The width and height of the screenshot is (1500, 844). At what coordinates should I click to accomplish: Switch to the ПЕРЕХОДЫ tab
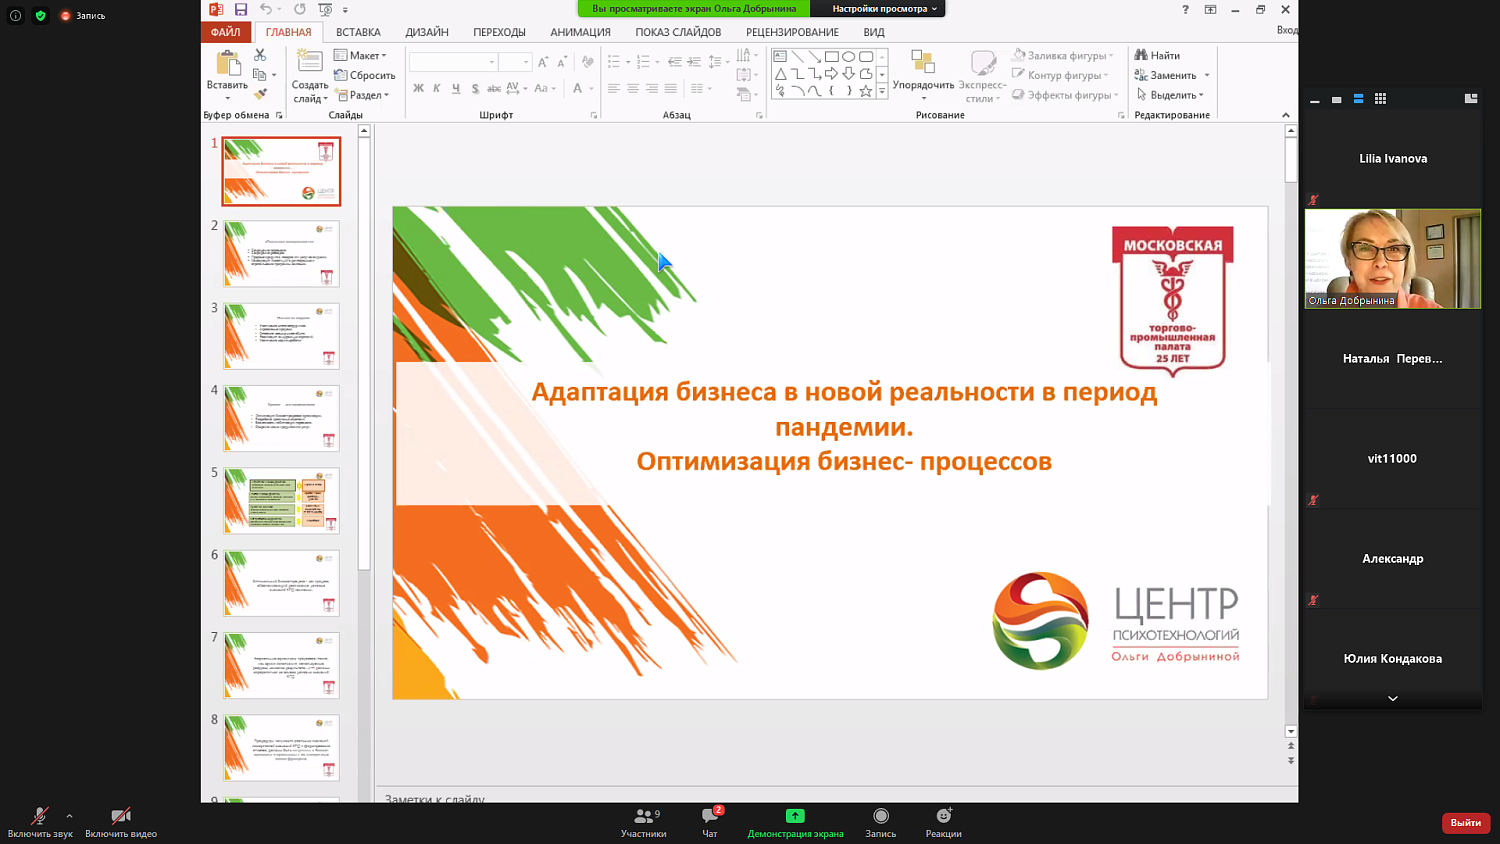tap(499, 32)
